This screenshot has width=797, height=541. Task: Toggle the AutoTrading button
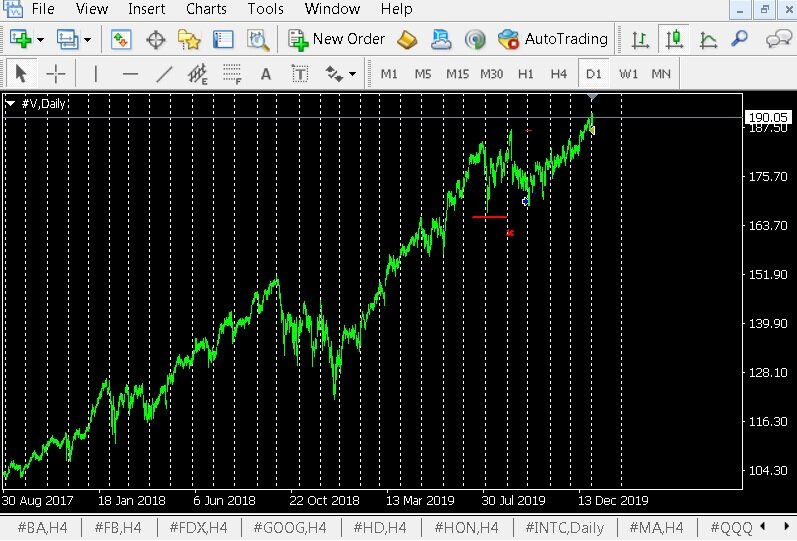553,39
